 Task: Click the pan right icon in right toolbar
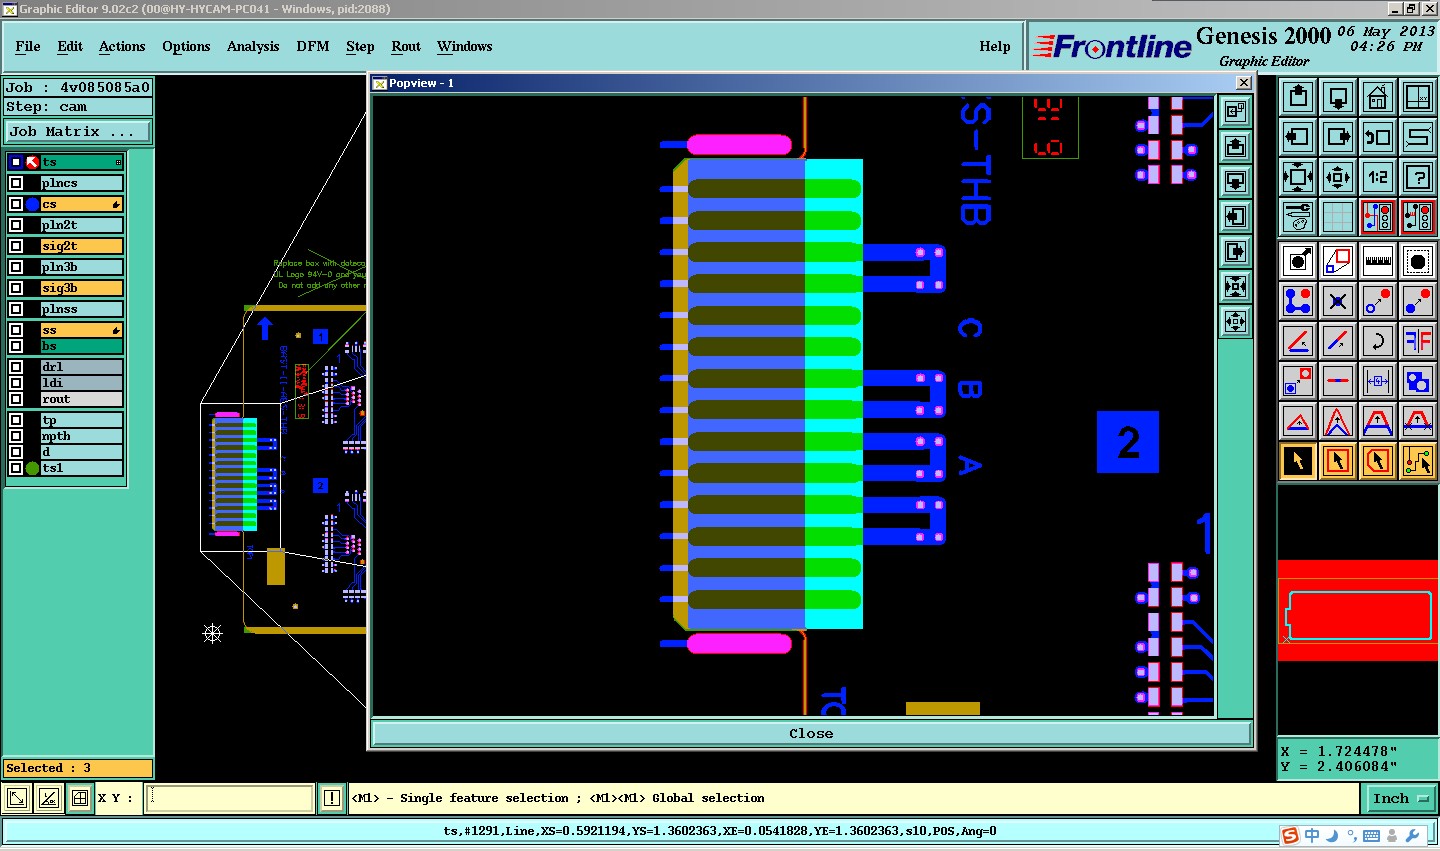pos(1338,137)
